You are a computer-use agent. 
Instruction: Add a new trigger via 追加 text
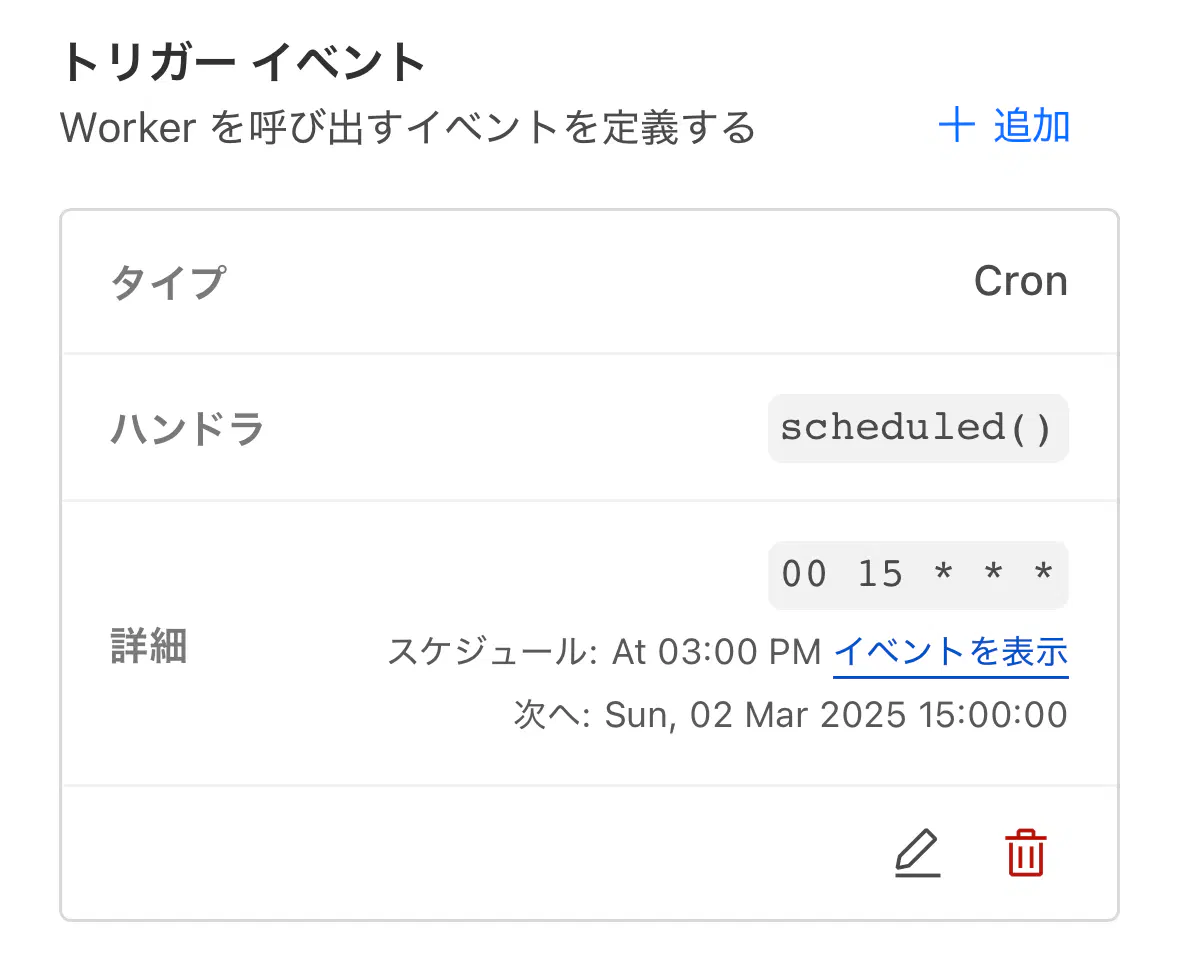click(1032, 125)
